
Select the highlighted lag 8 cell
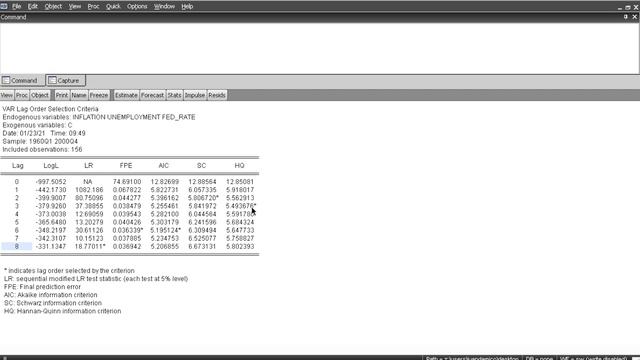[17, 247]
